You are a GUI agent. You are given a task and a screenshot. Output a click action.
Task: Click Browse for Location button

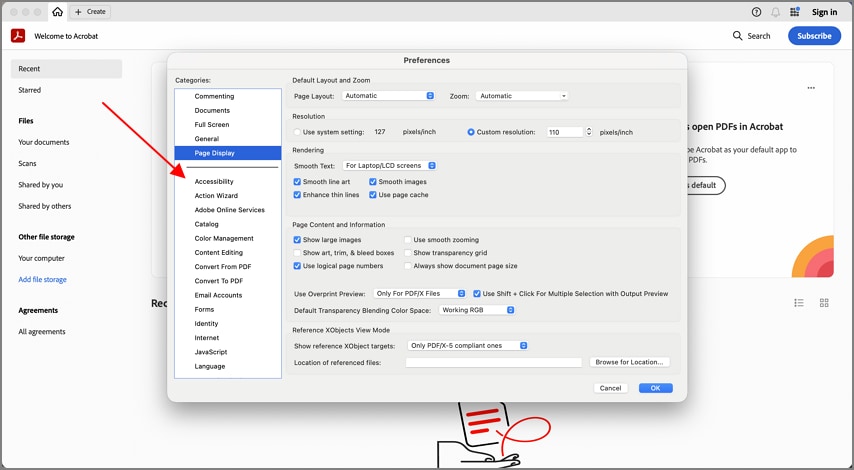(629, 362)
